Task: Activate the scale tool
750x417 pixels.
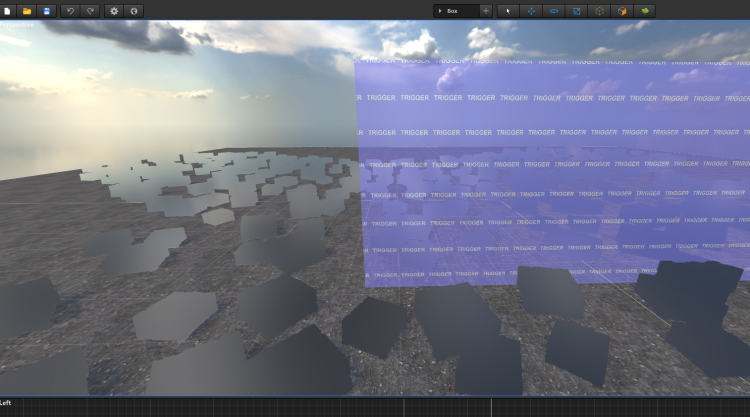Action: 577,10
